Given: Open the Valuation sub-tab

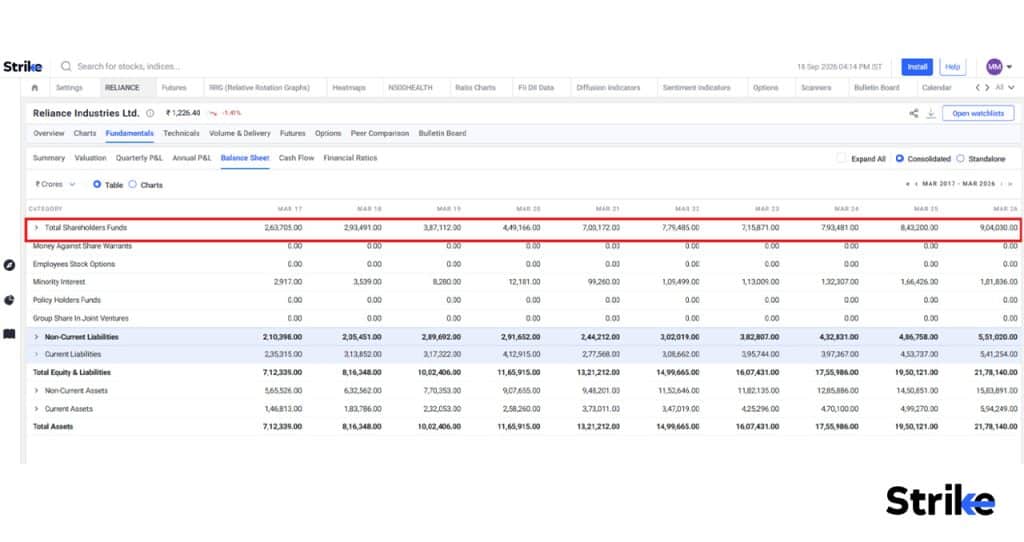Looking at the screenshot, I should pyautogui.click(x=90, y=158).
